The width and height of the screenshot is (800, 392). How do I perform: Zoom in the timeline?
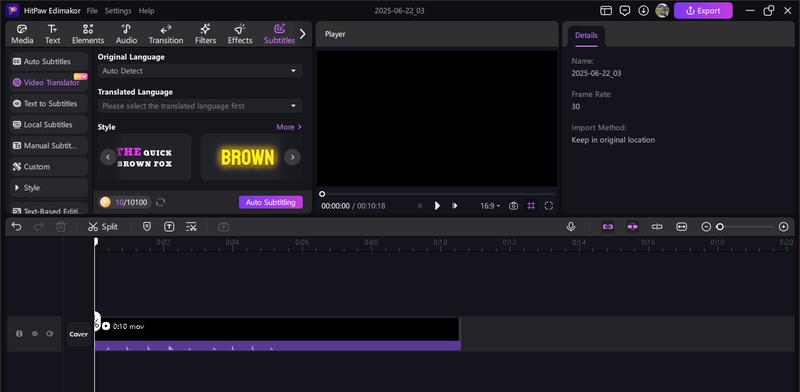pyautogui.click(x=784, y=227)
